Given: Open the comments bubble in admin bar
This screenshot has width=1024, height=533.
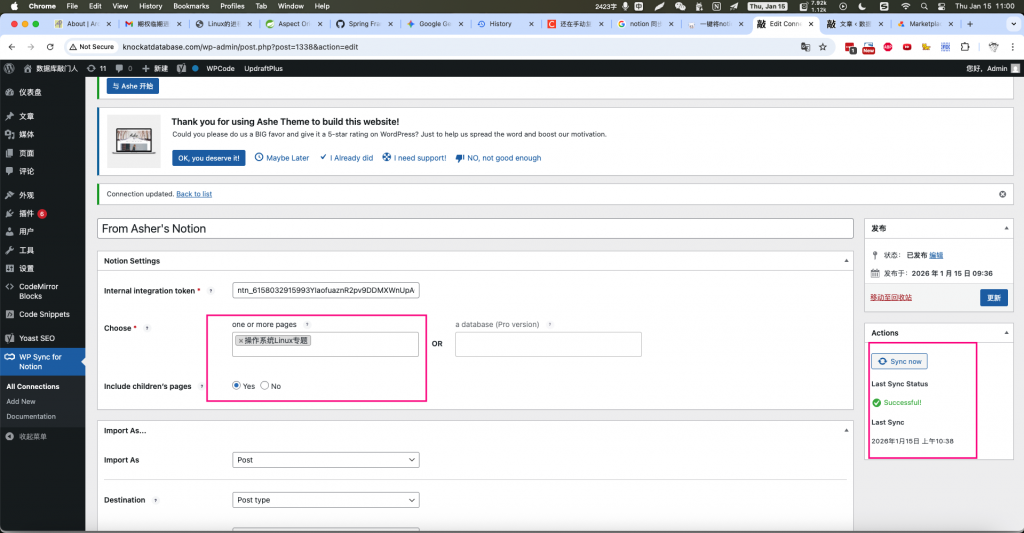Looking at the screenshot, I should pos(123,68).
